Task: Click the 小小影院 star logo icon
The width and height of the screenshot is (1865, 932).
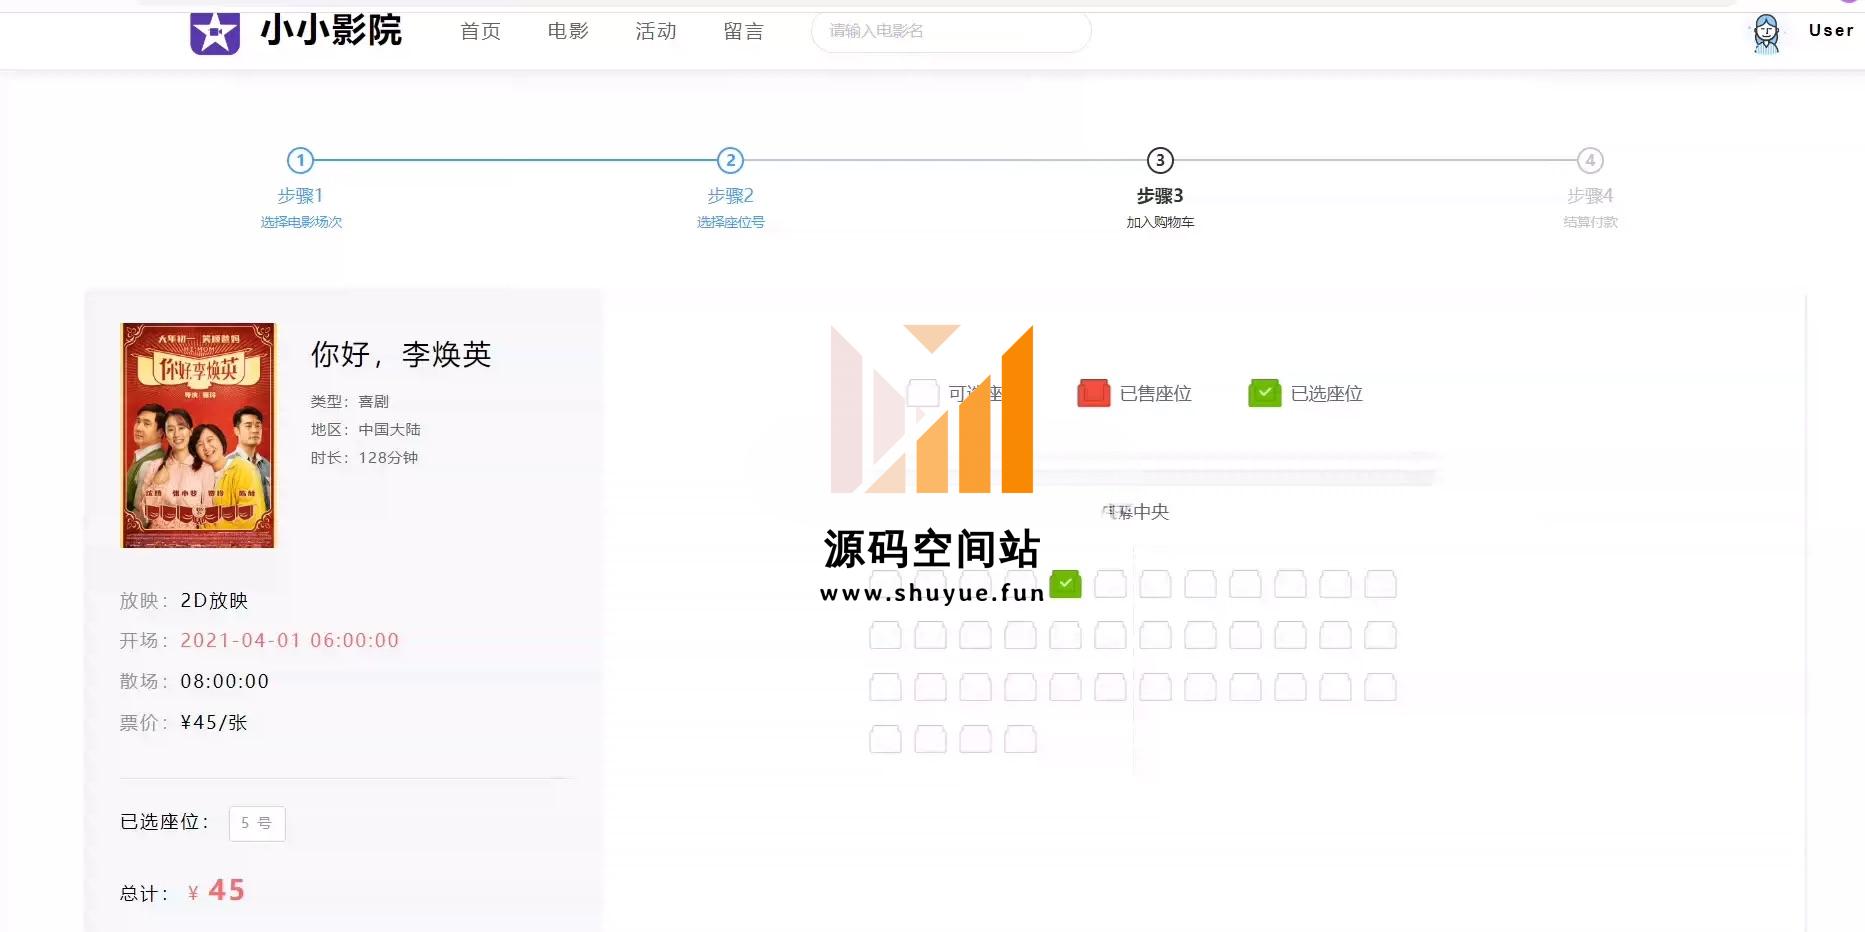Action: pos(215,33)
